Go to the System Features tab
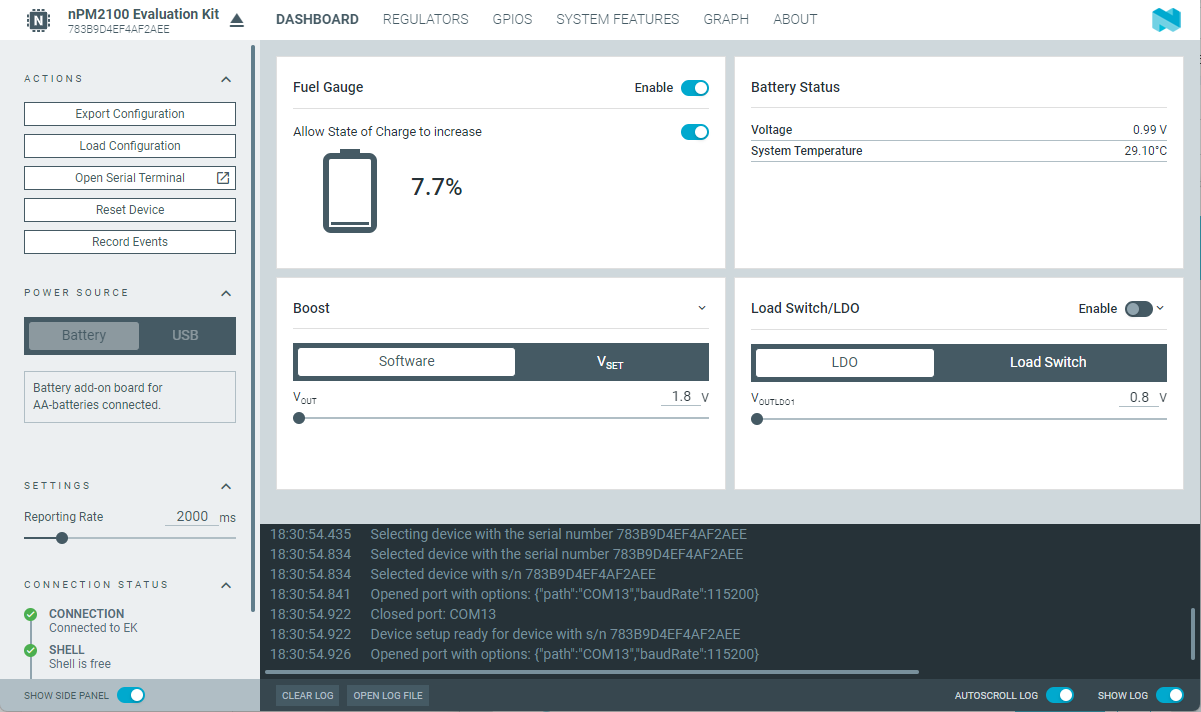This screenshot has width=1201, height=712. point(618,20)
